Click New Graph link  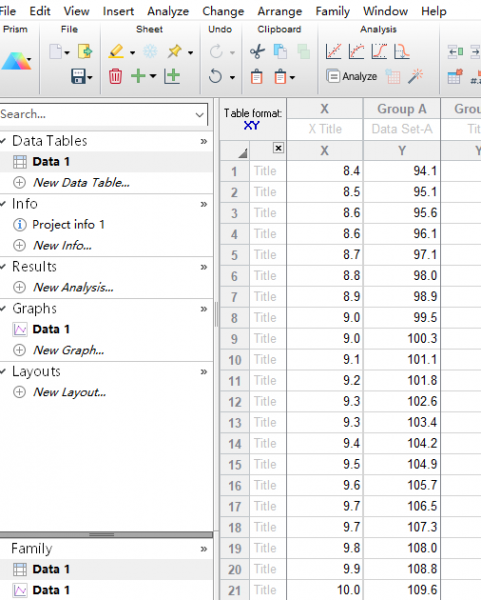click(68, 350)
